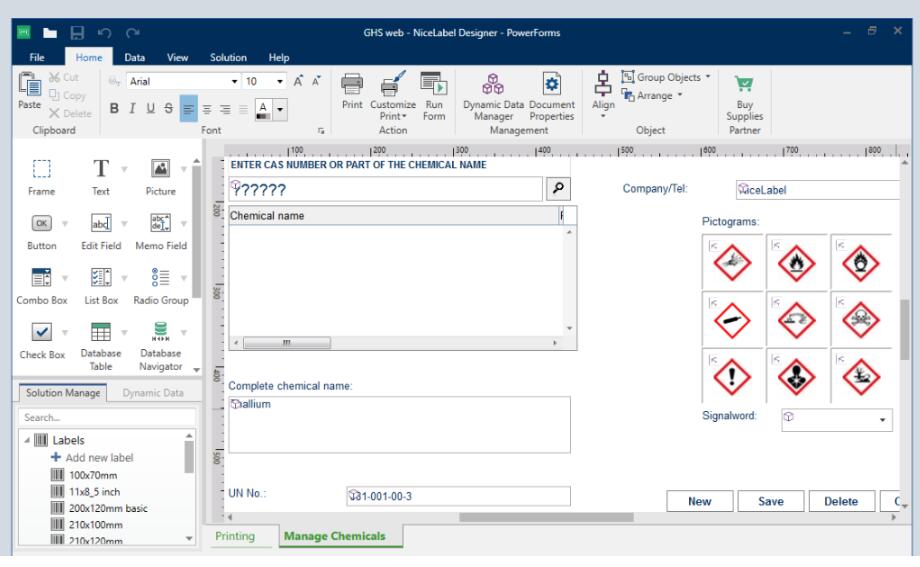Open the Print action
Viewport: 920px width, 567px height.
(x=352, y=91)
